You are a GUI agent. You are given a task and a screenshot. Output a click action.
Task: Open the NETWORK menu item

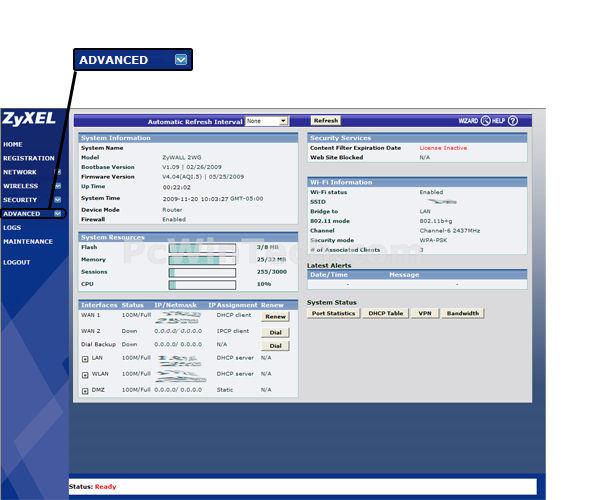tap(20, 172)
